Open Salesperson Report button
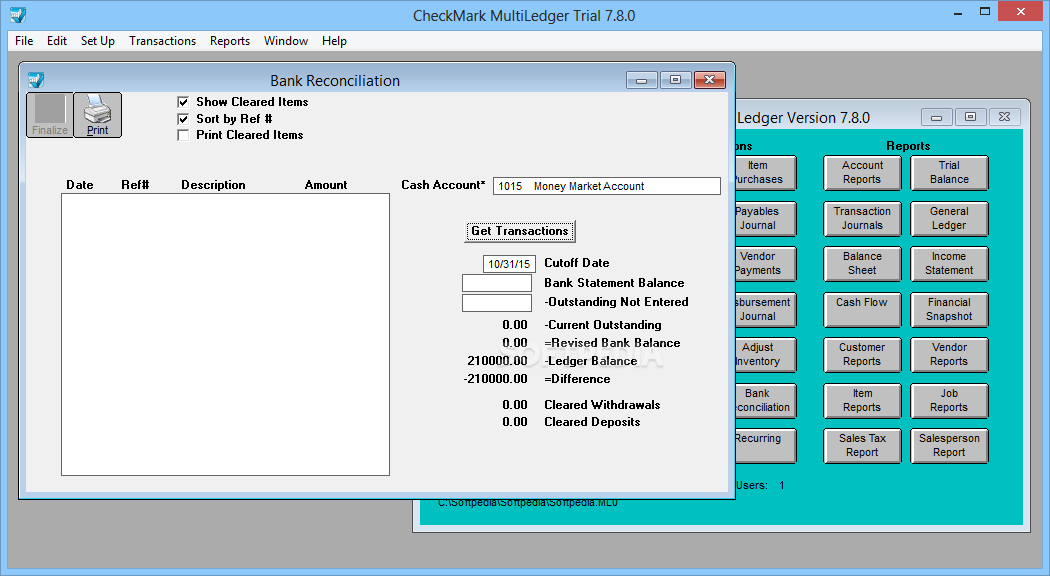The width and height of the screenshot is (1050, 576). (949, 446)
